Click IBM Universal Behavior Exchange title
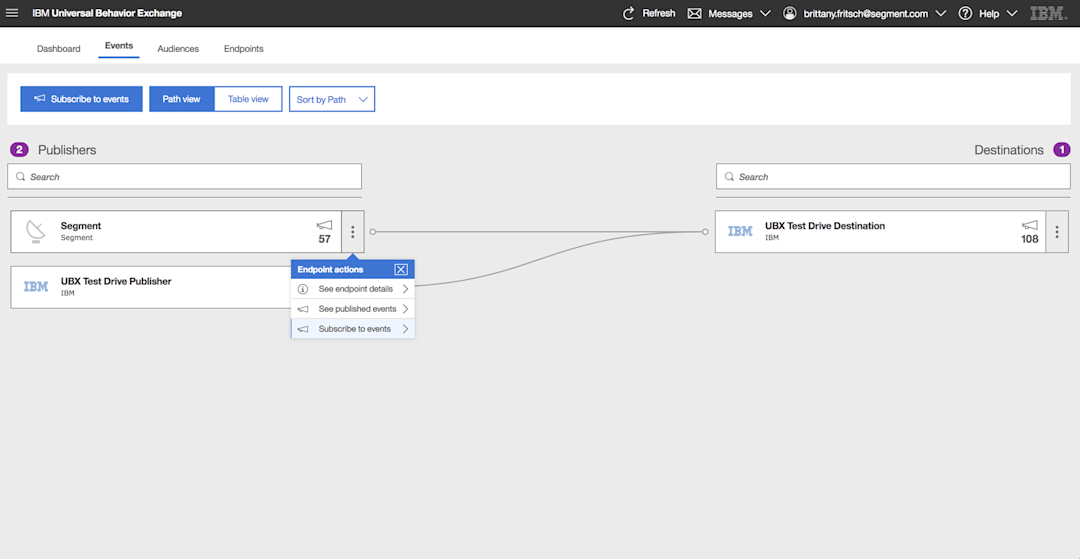The image size is (1080, 559). (107, 13)
